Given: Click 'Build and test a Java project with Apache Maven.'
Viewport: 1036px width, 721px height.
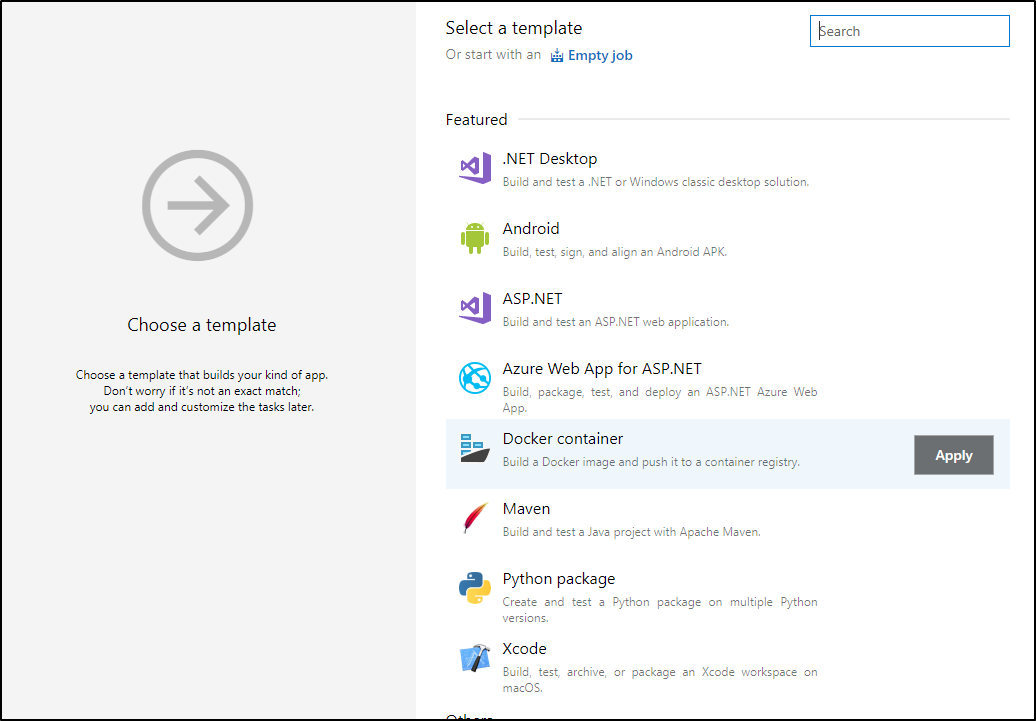Looking at the screenshot, I should (632, 532).
